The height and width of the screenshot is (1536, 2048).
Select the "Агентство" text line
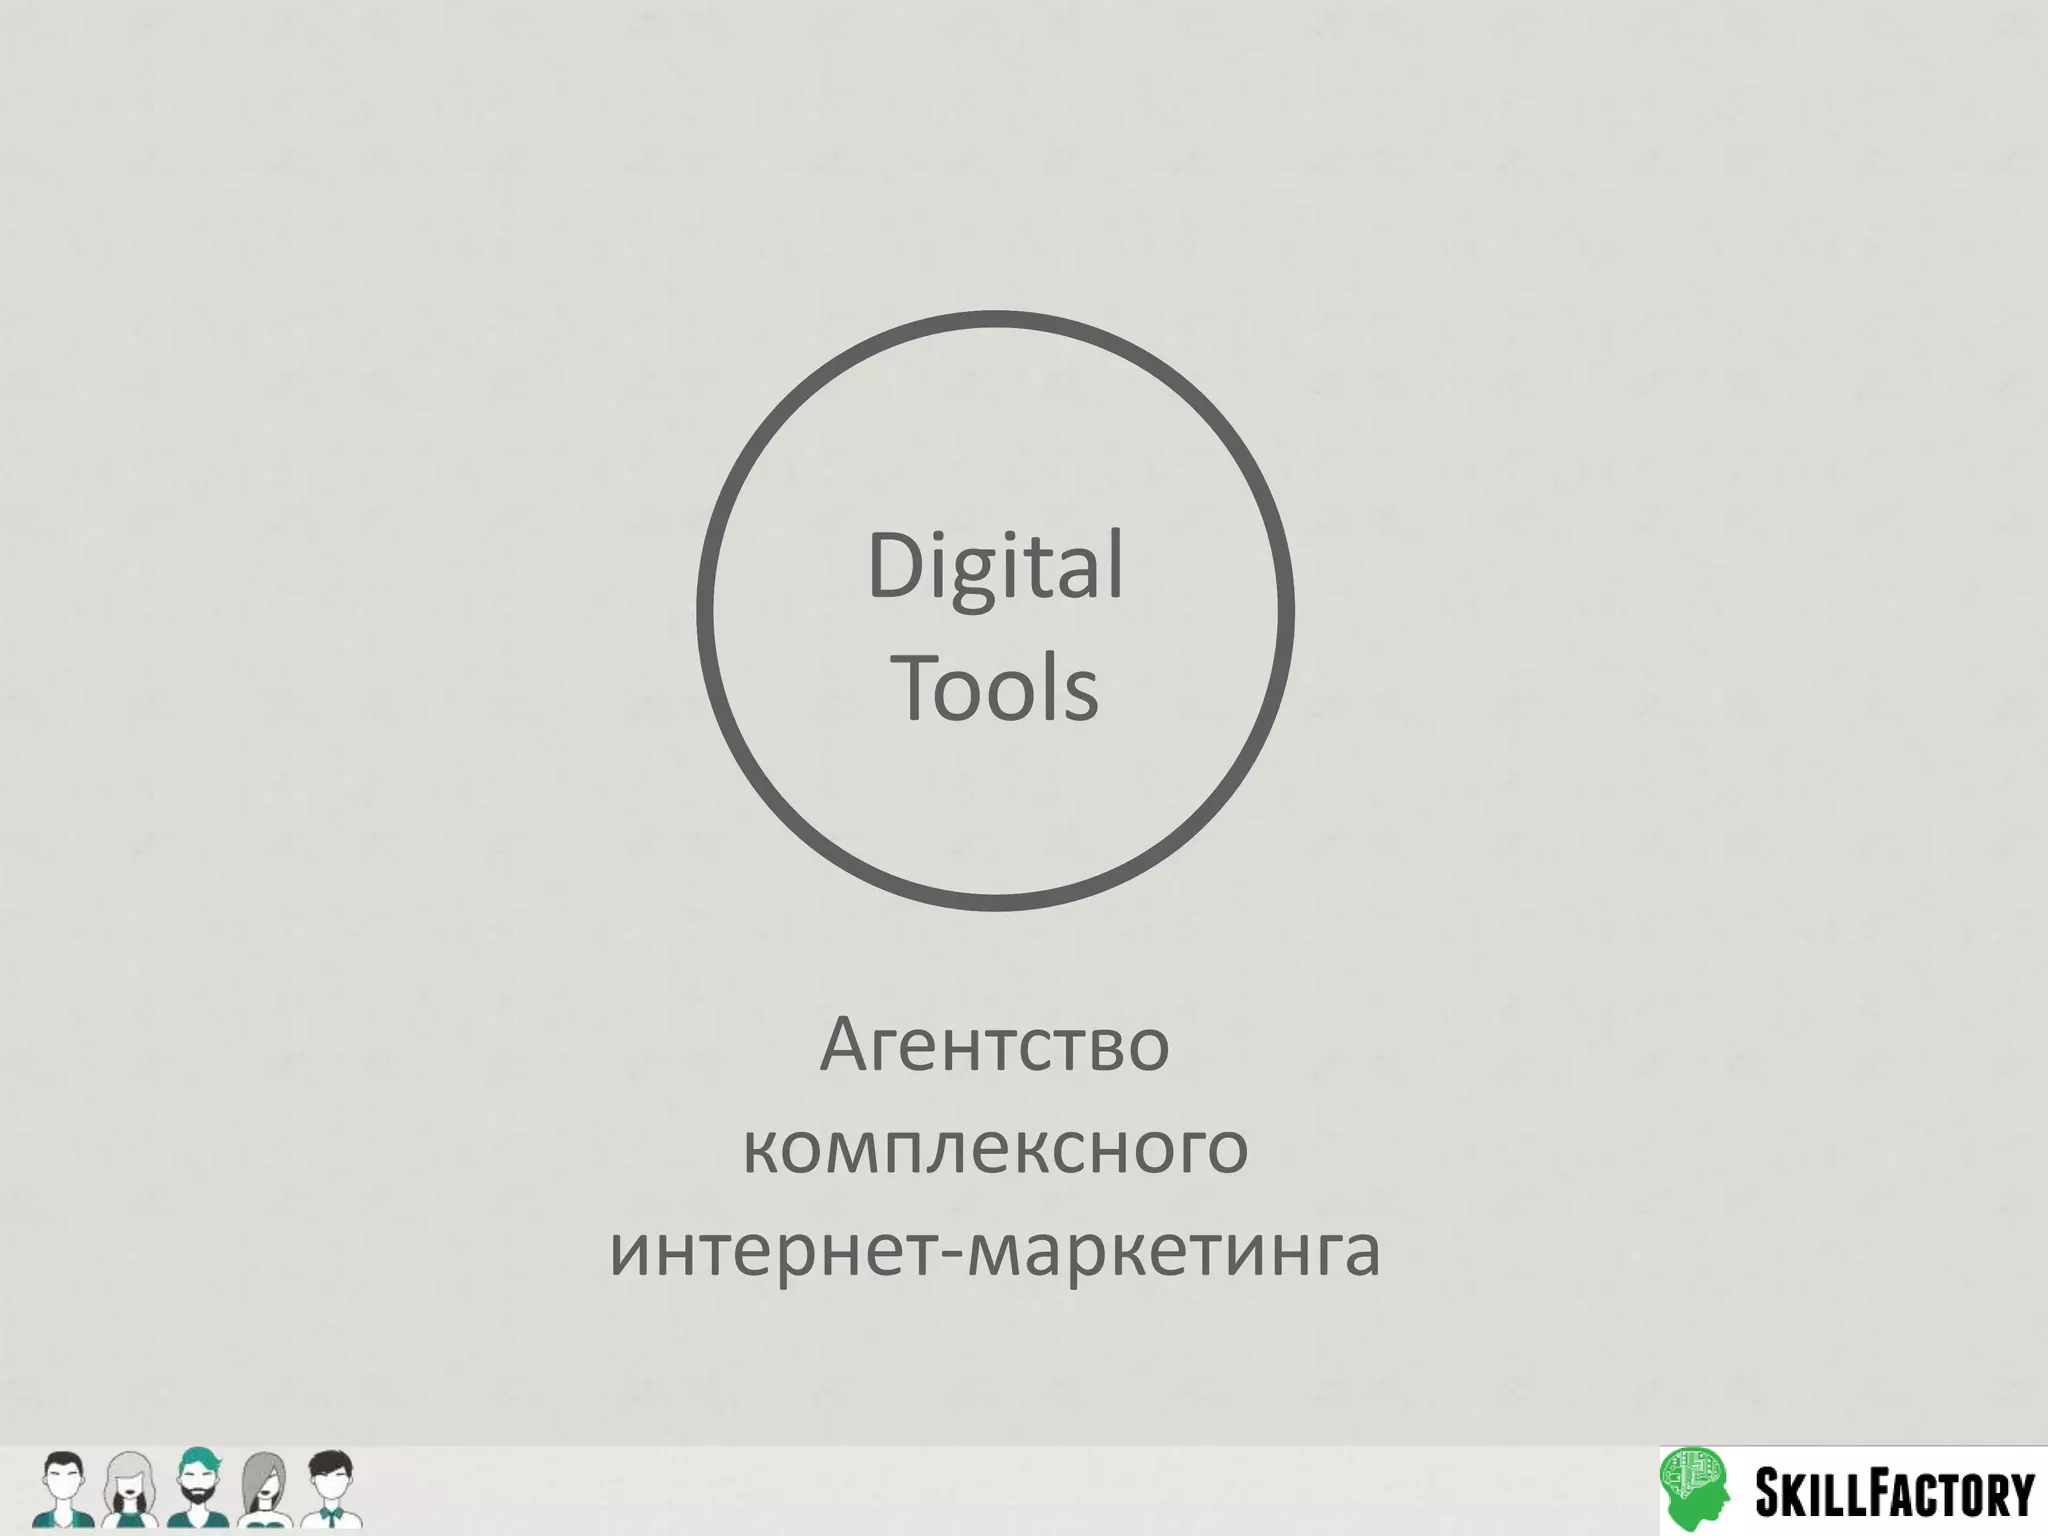[995, 1045]
